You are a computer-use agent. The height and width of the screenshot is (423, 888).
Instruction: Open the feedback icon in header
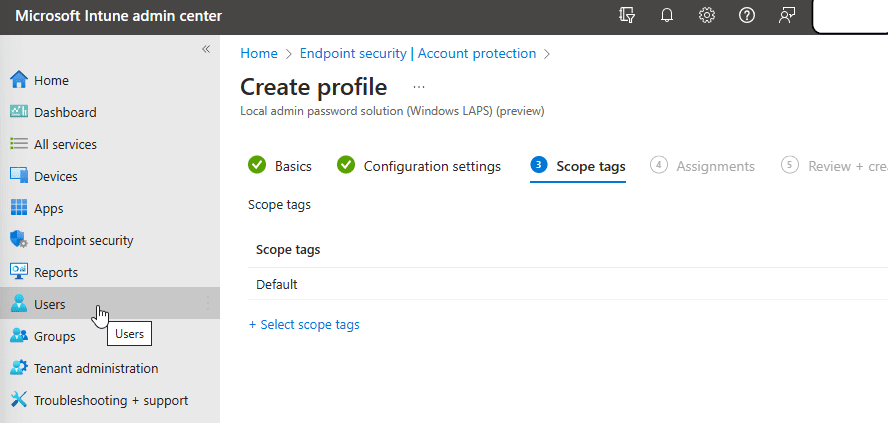point(787,16)
